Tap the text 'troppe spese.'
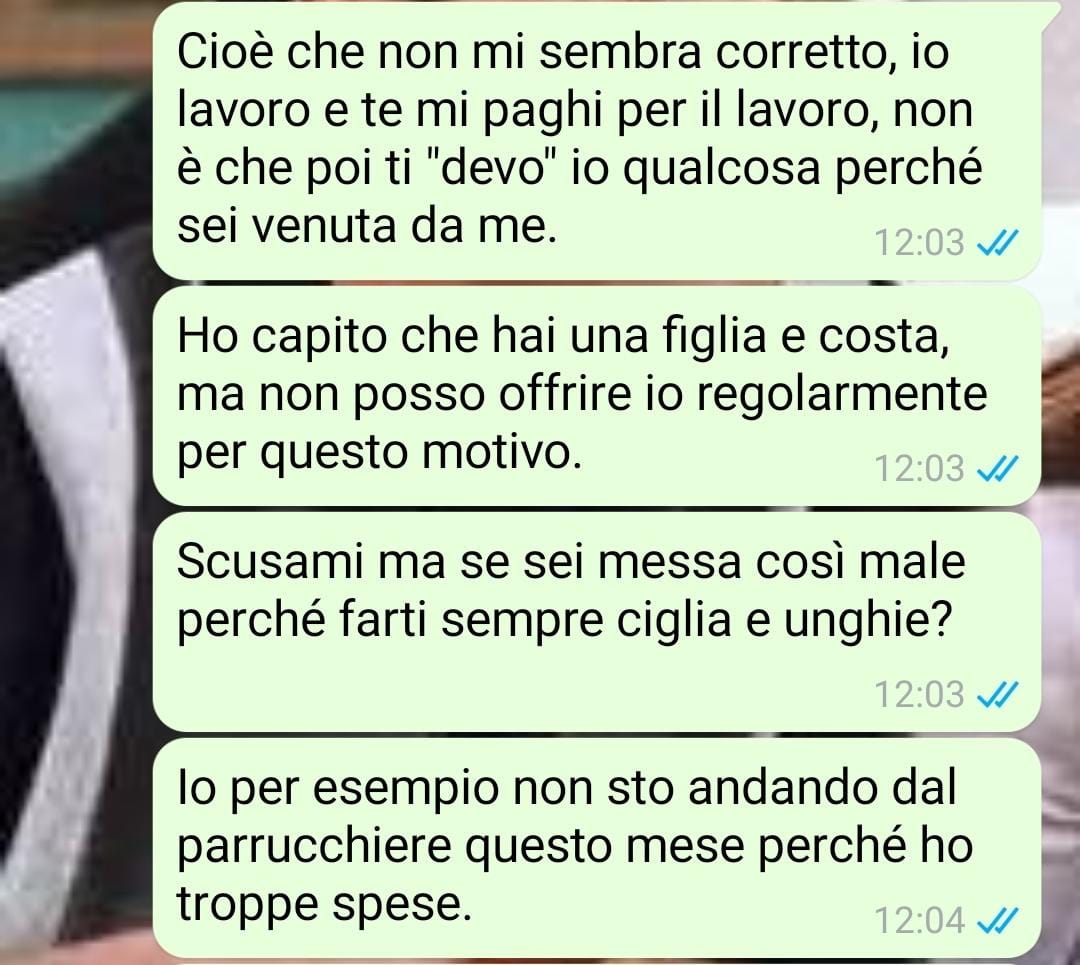Image resolution: width=1080 pixels, height=965 pixels. (324, 904)
